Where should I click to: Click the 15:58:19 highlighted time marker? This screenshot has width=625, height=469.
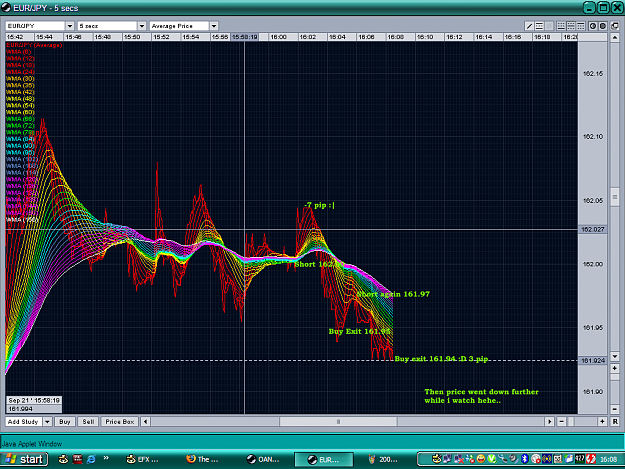point(245,37)
